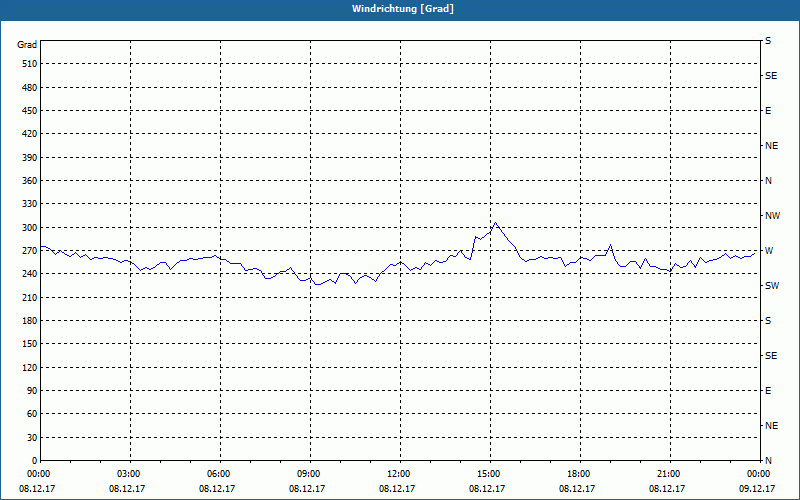Click the 06:00 time label
800x500 pixels.
220,474
